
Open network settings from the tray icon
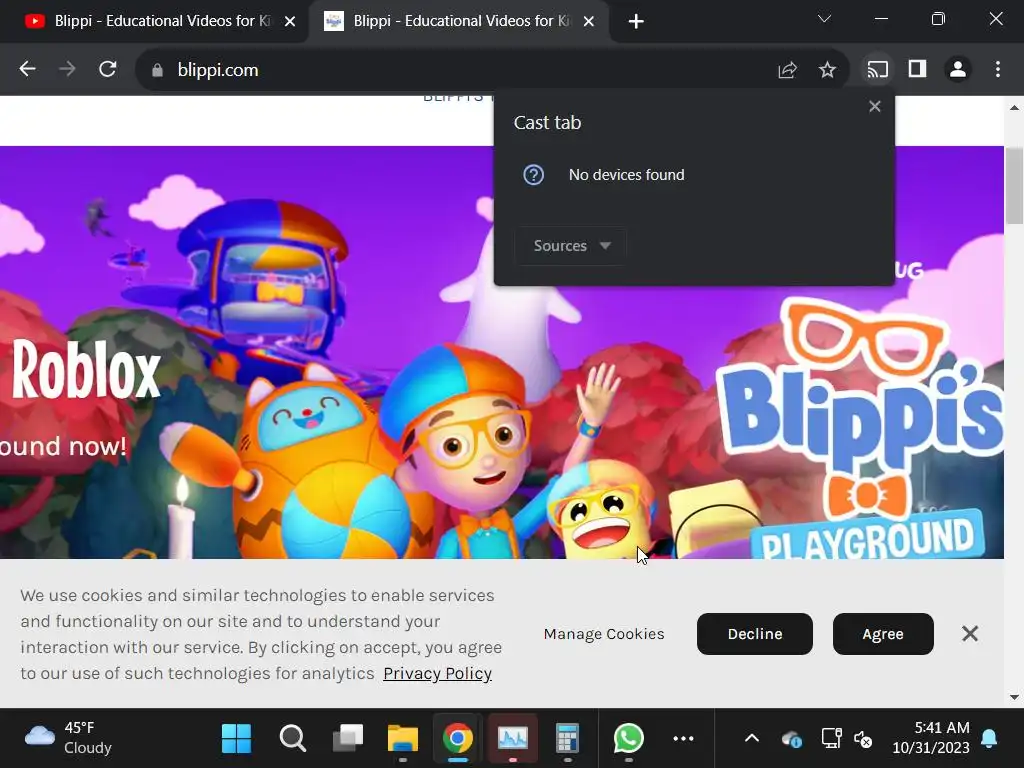pos(831,739)
